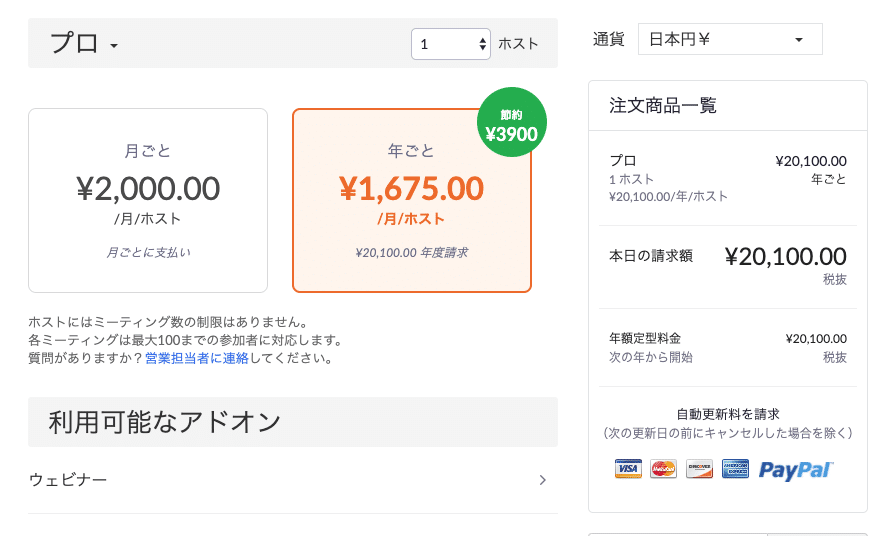Select the 月ごと ¥2,000.00 monthly plan

[x=148, y=201]
